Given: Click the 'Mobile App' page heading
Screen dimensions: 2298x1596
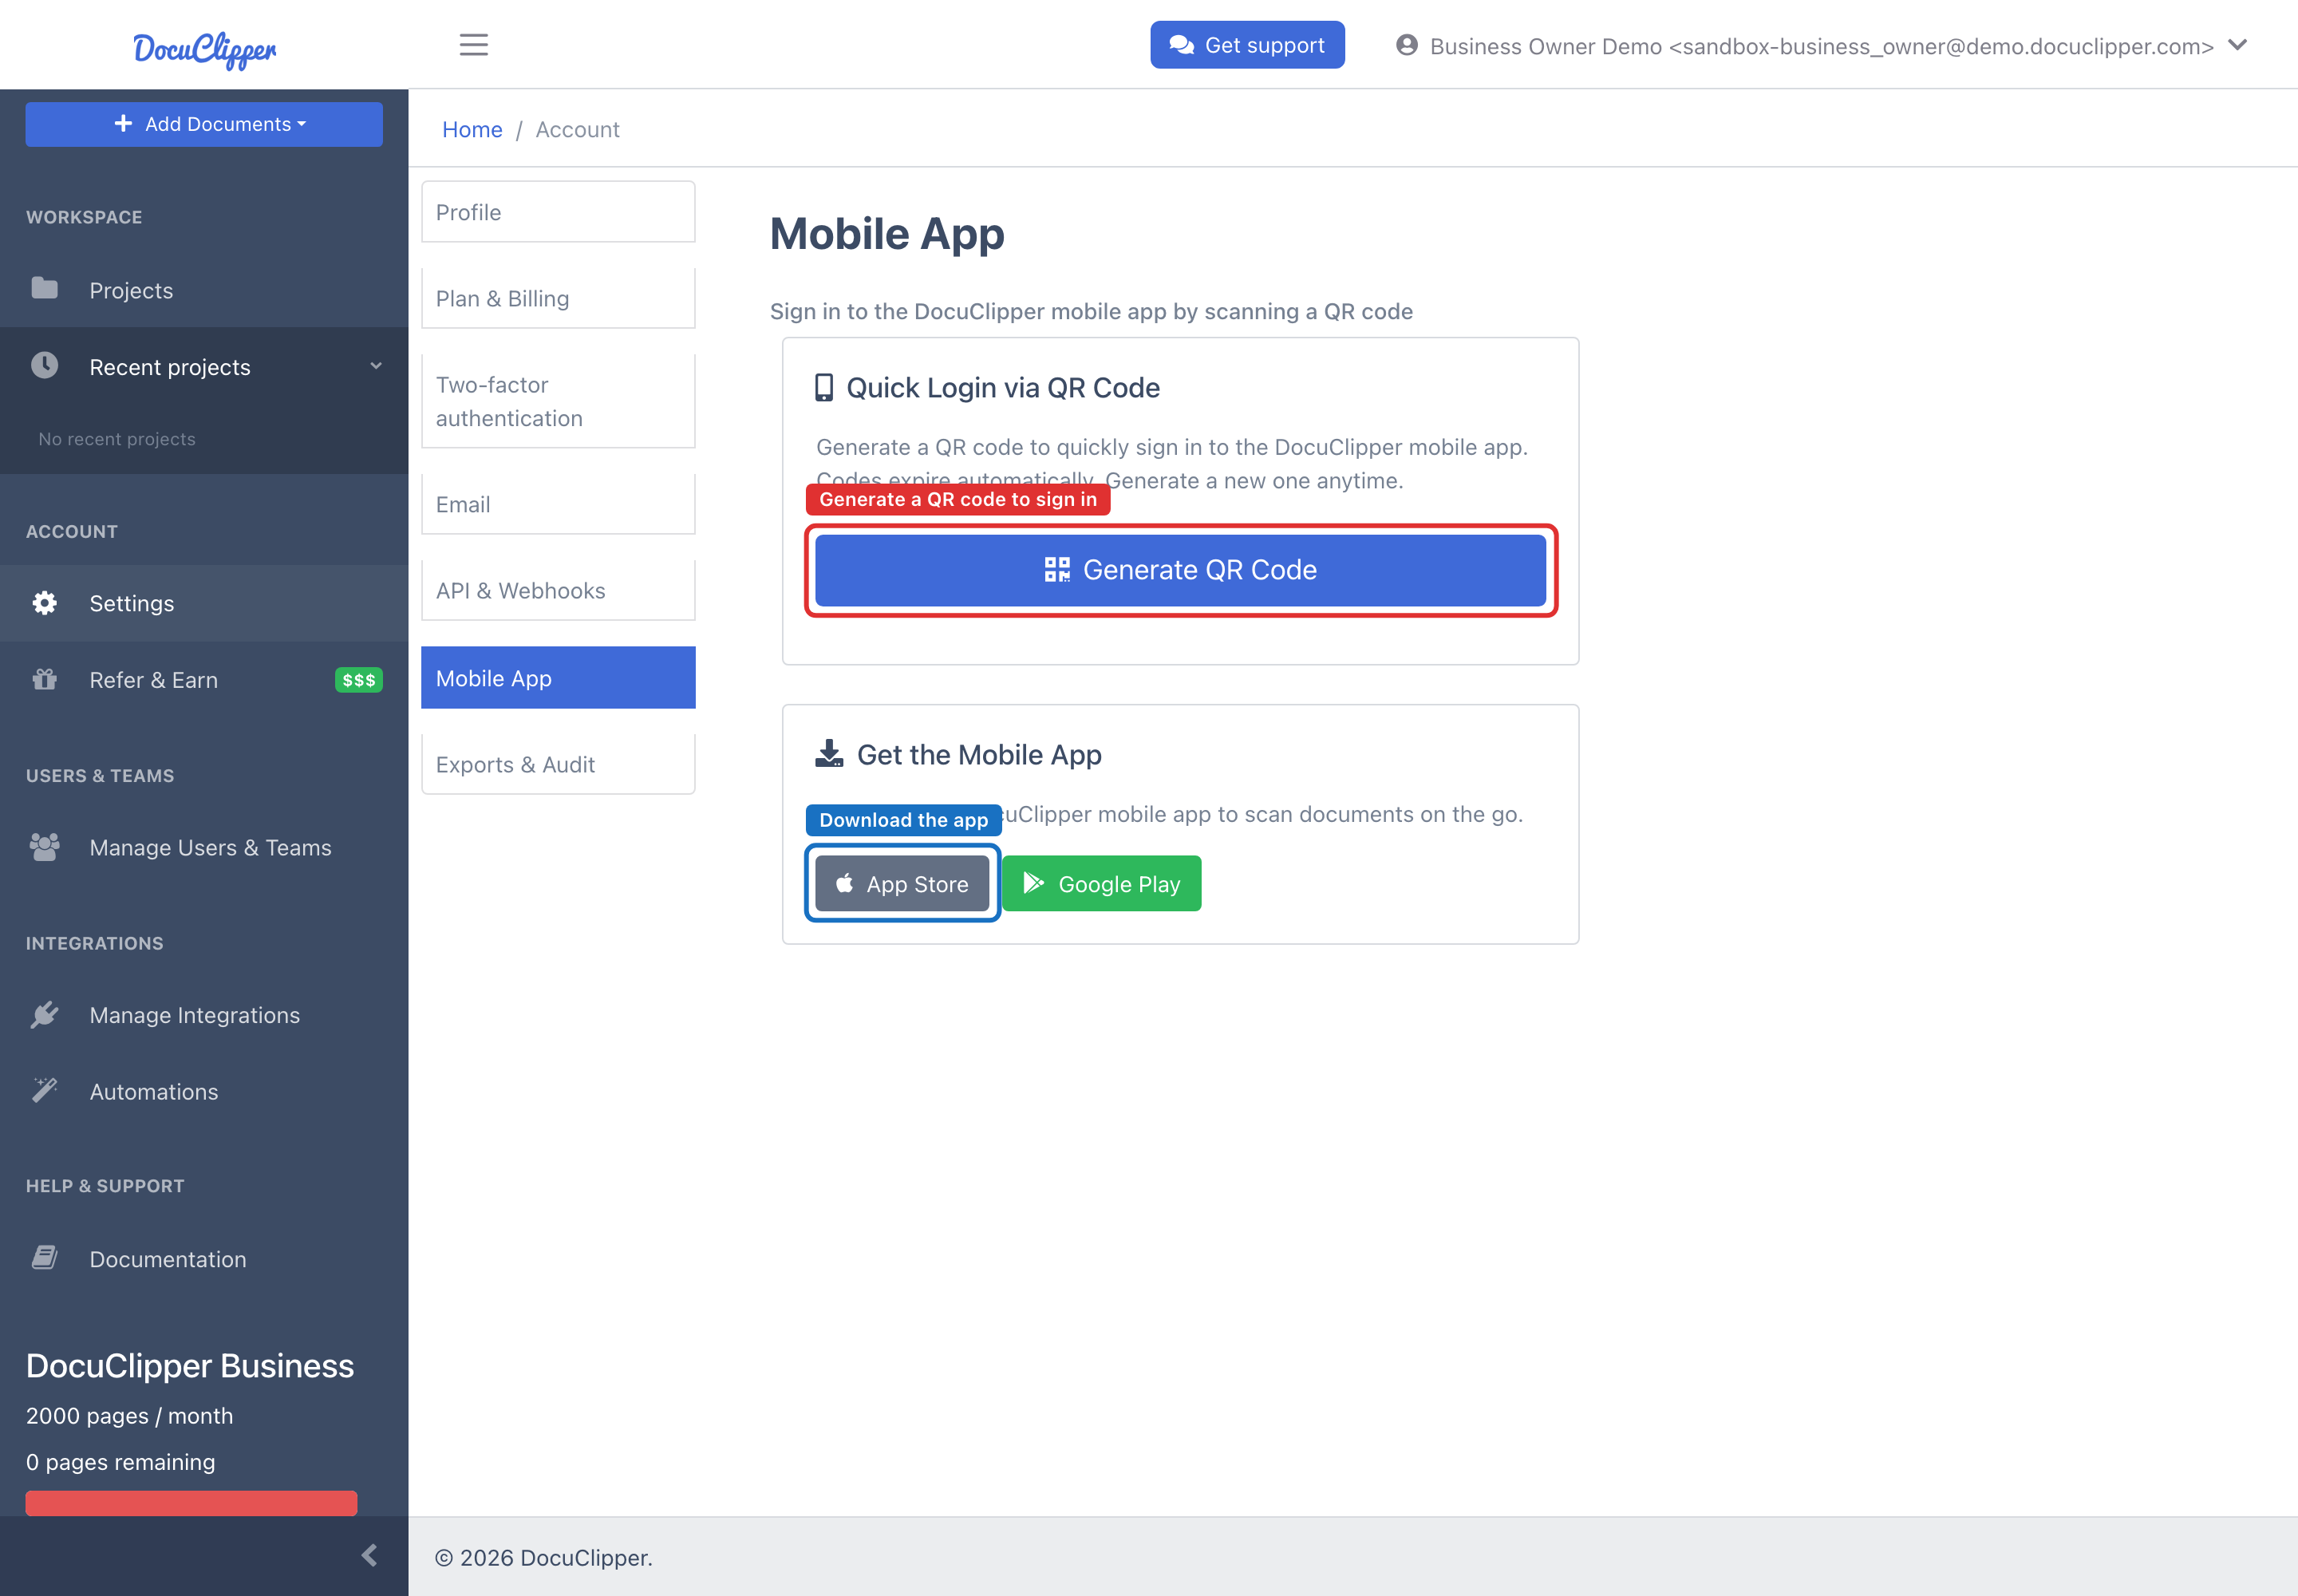Looking at the screenshot, I should click(x=887, y=234).
